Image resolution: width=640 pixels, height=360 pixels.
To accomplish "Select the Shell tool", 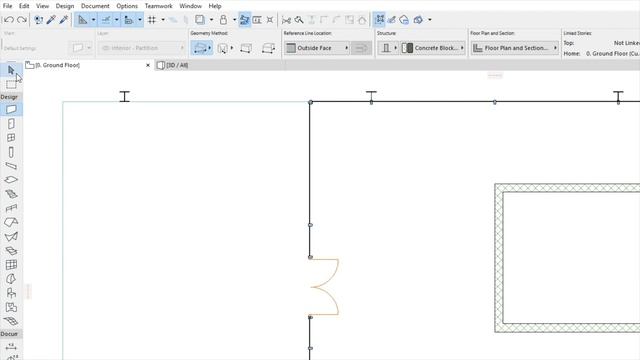I will pyautogui.click(x=11, y=237).
